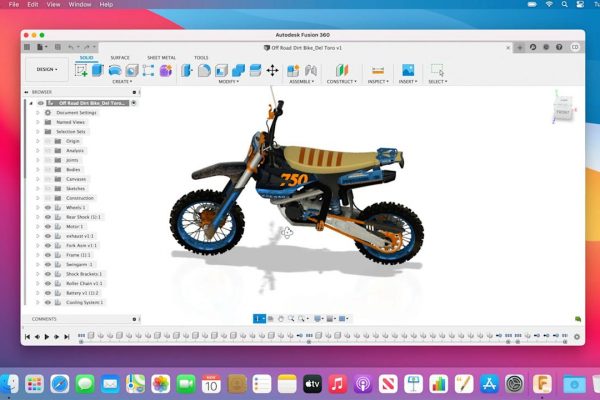Click the Save icon in toolbar

tap(58, 47)
